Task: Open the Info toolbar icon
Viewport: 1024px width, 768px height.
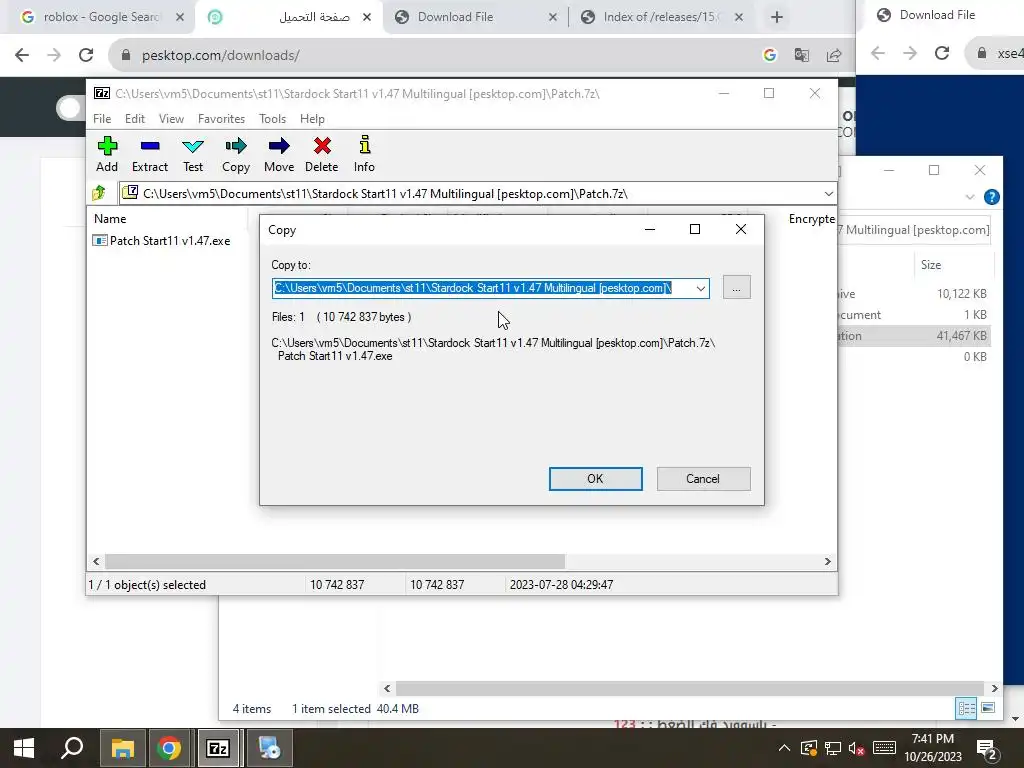Action: [x=364, y=154]
